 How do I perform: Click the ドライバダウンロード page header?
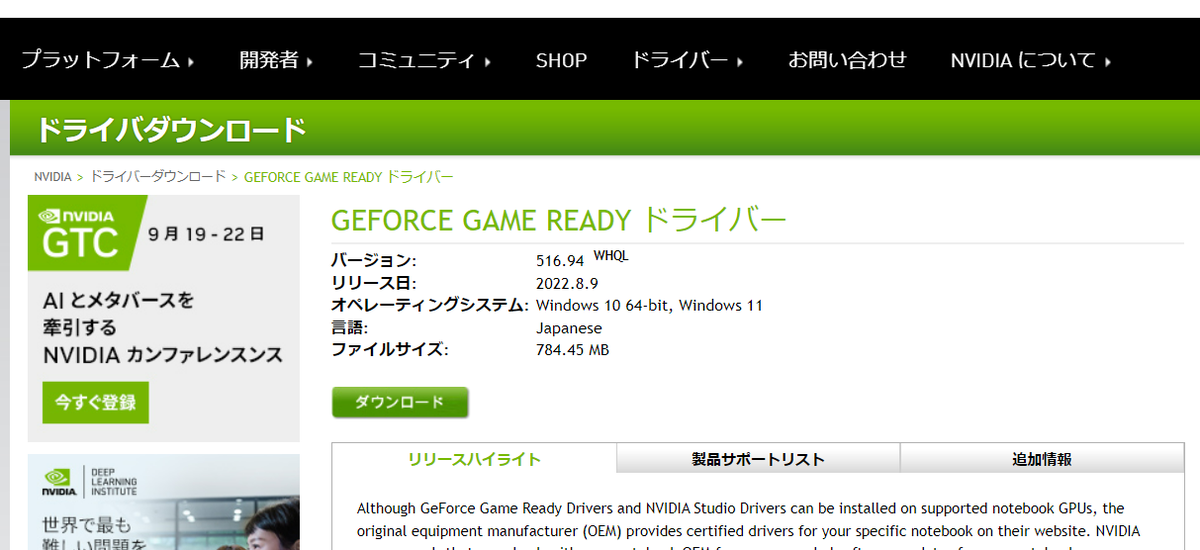[171, 130]
